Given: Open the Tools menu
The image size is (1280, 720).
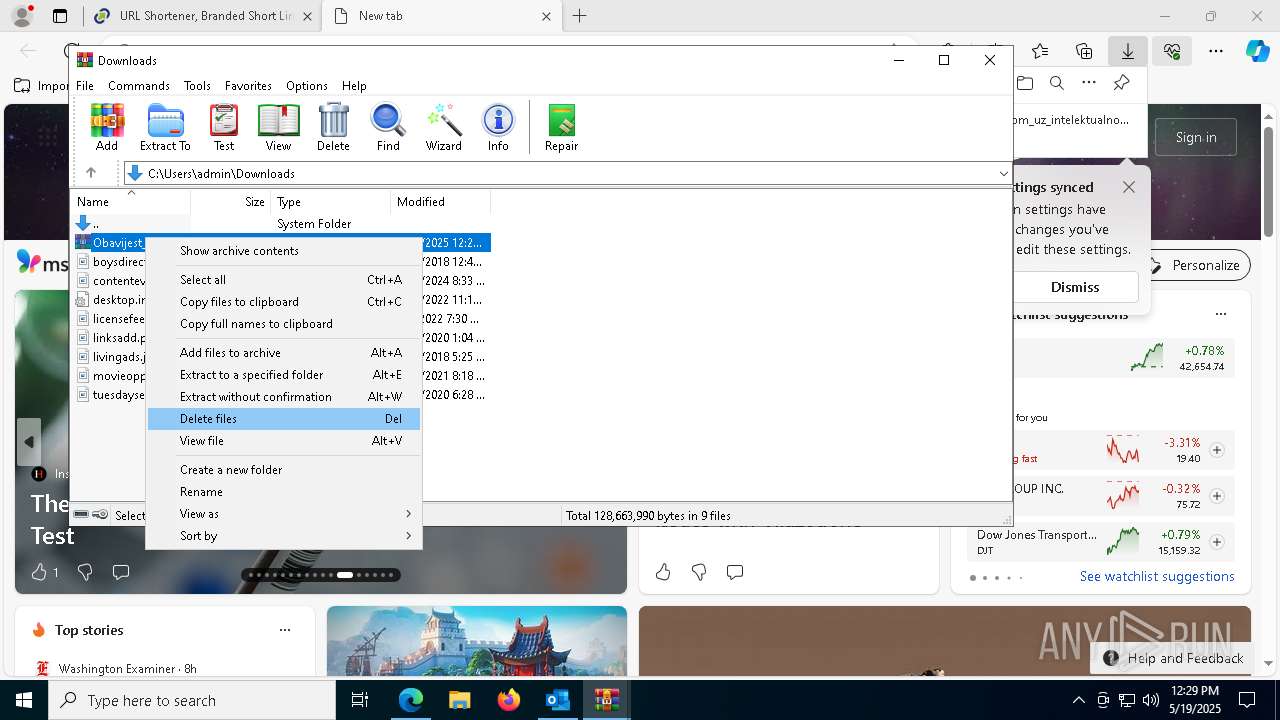Looking at the screenshot, I should click(197, 86).
